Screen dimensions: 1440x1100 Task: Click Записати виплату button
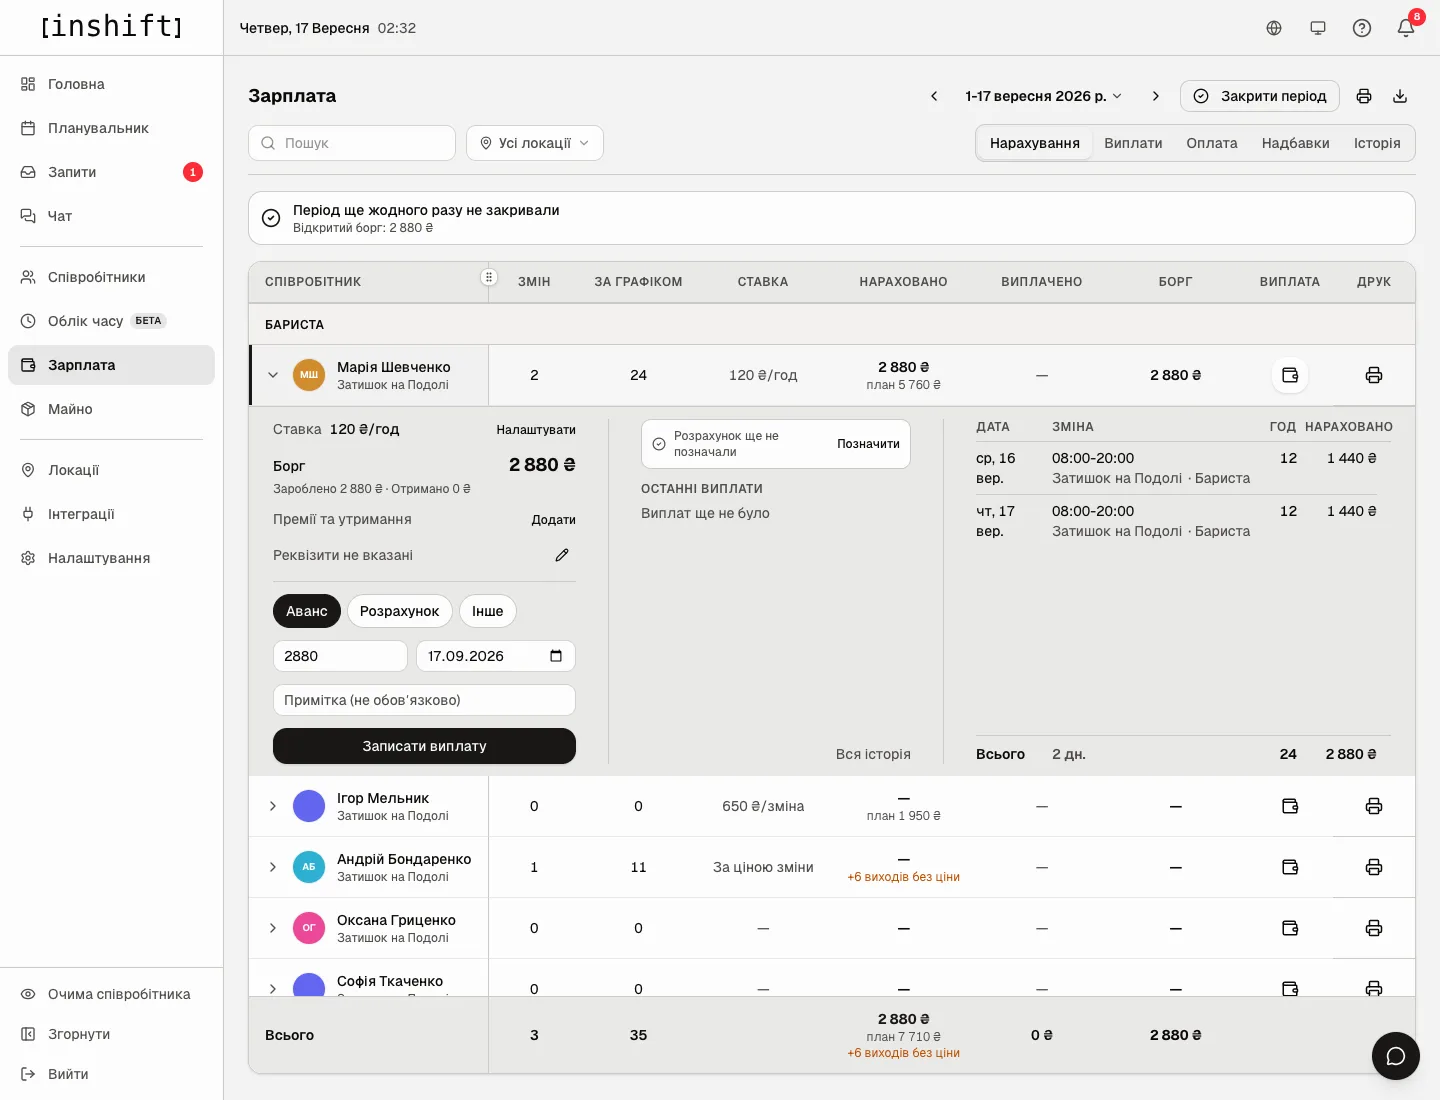point(424,746)
